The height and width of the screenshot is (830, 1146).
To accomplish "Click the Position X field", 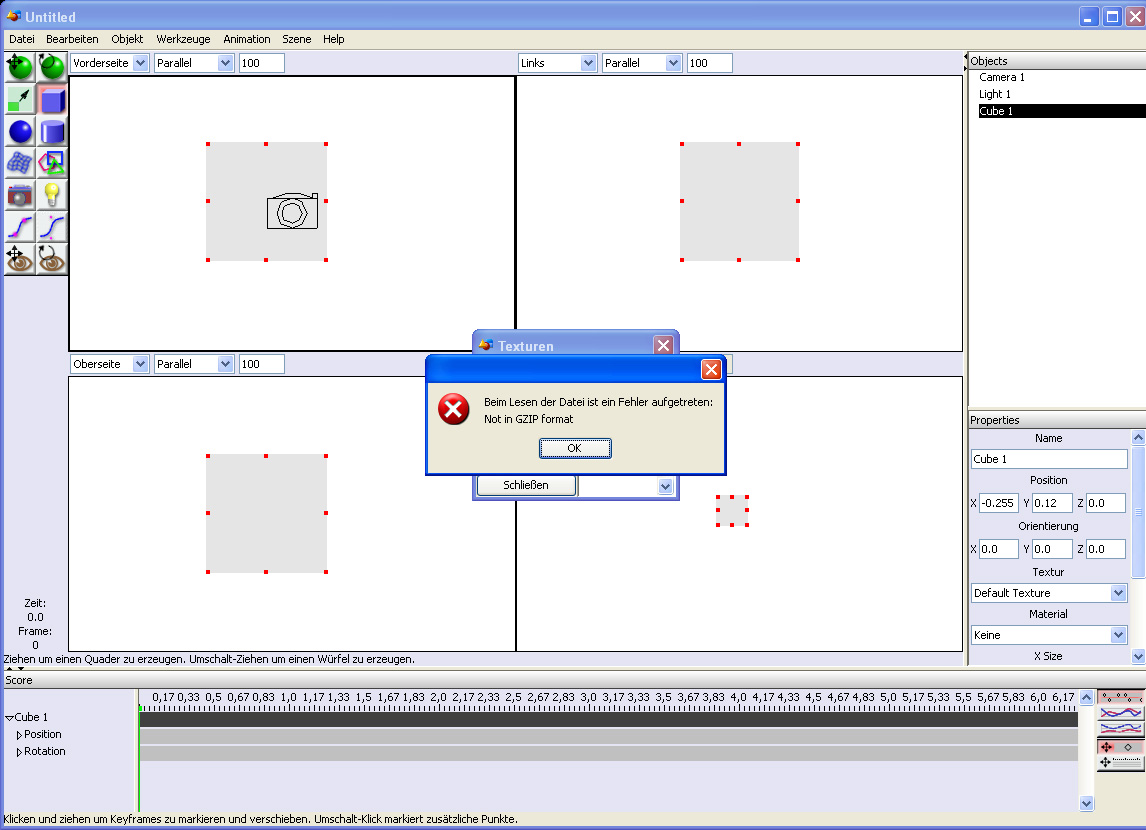I will [998, 503].
